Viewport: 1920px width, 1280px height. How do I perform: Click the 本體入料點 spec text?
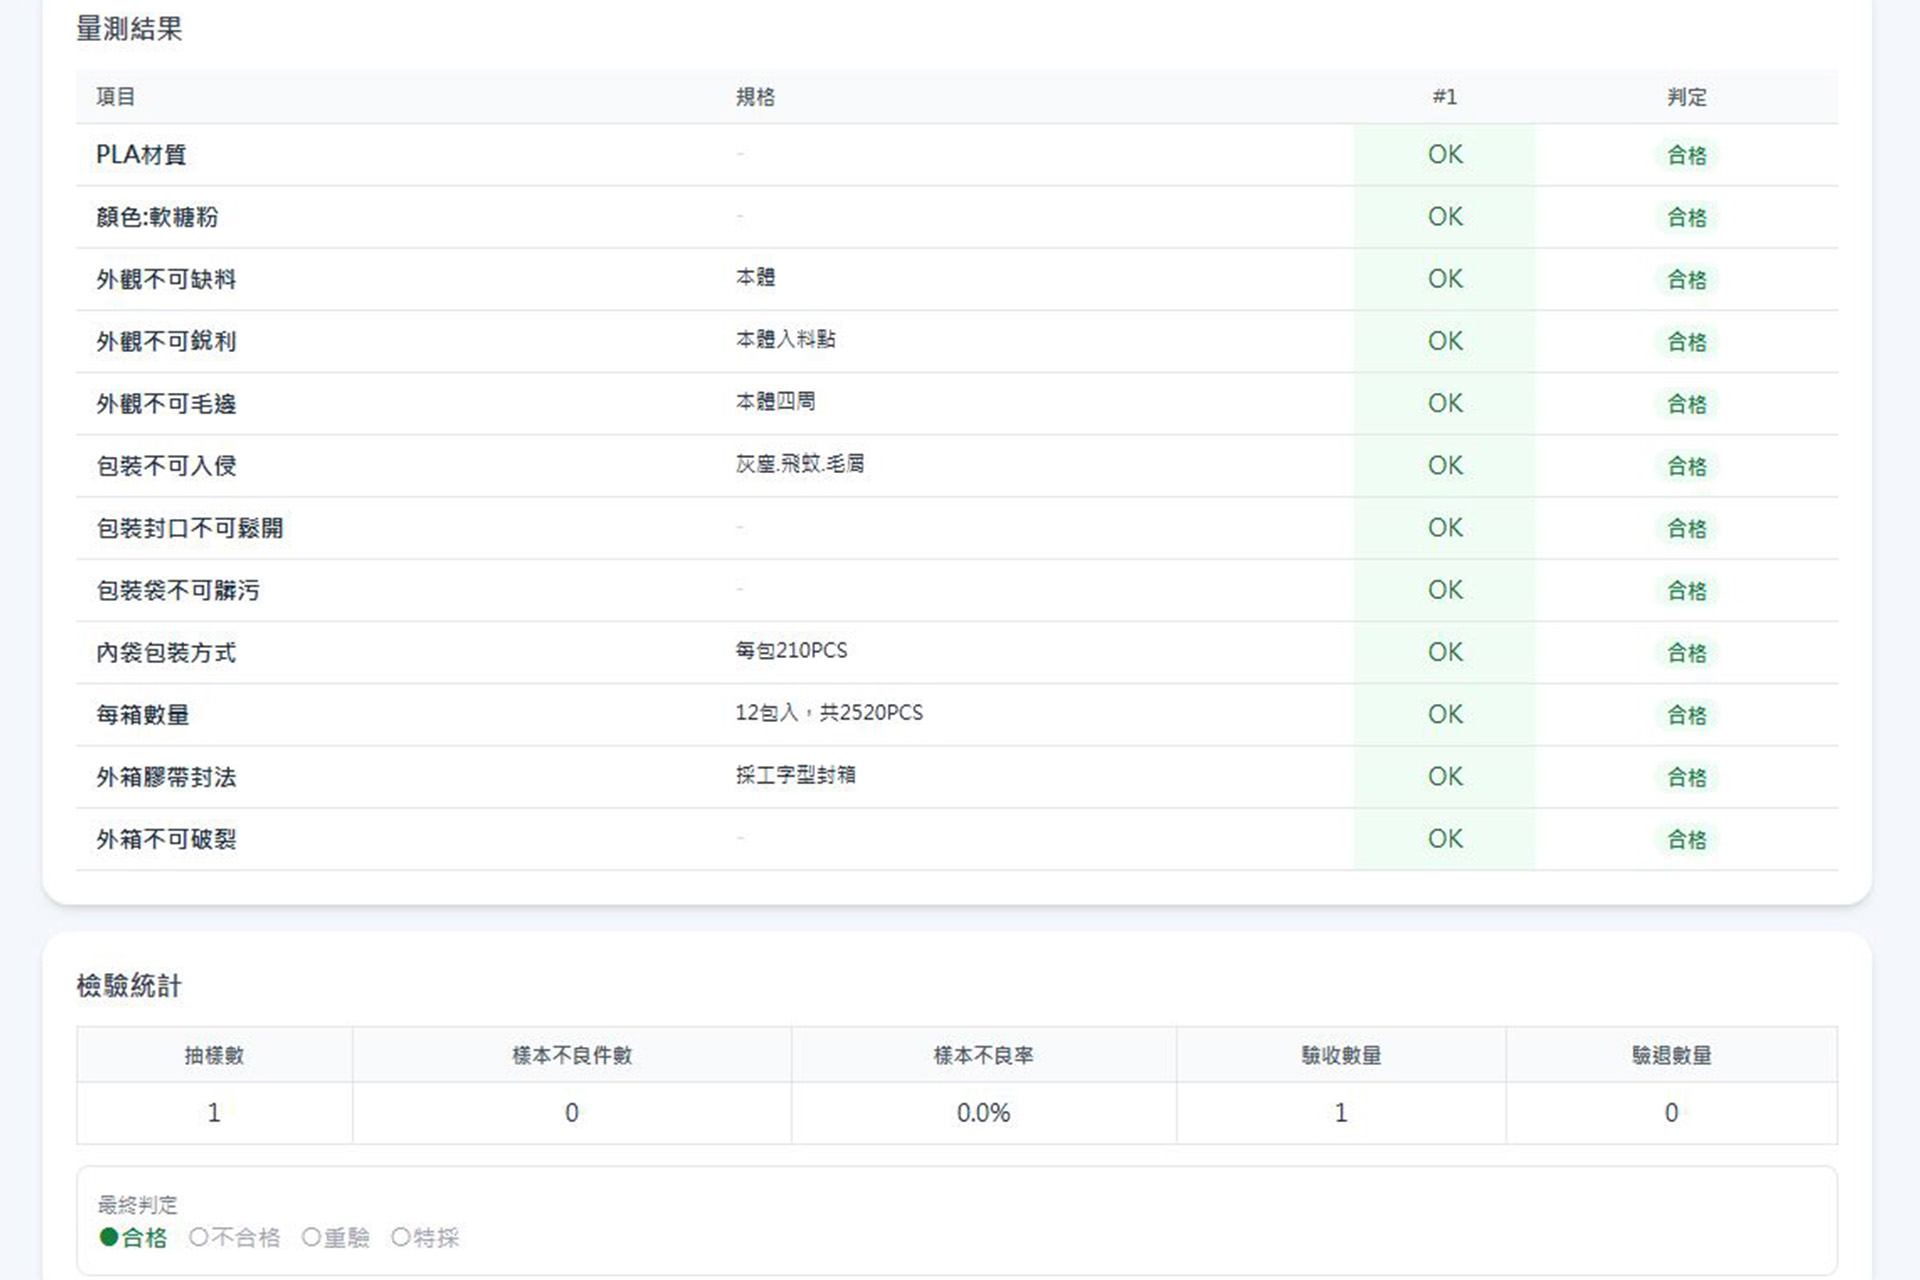pos(786,339)
